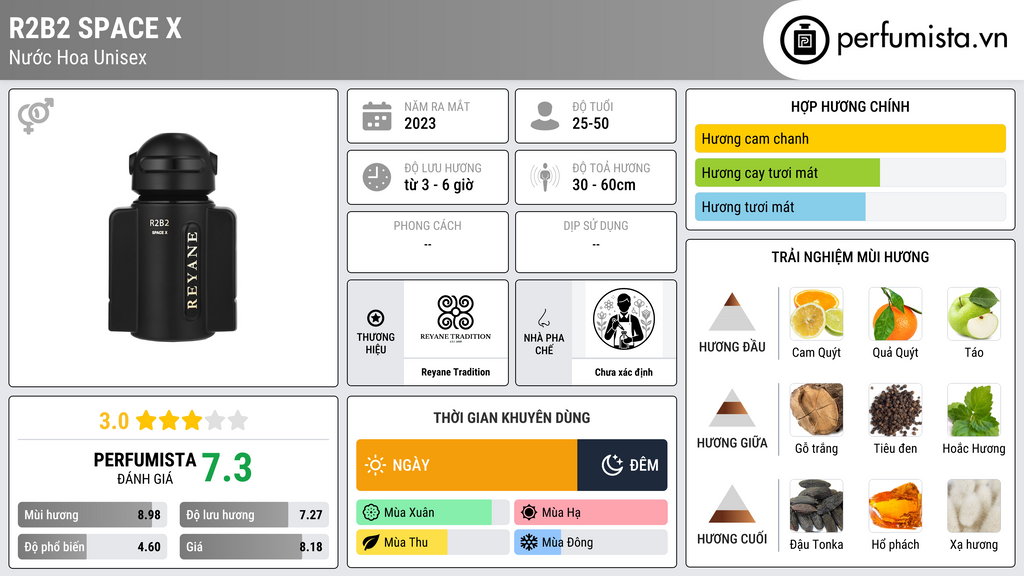
Task: Click the unisex gender symbol icon
Action: 35,116
